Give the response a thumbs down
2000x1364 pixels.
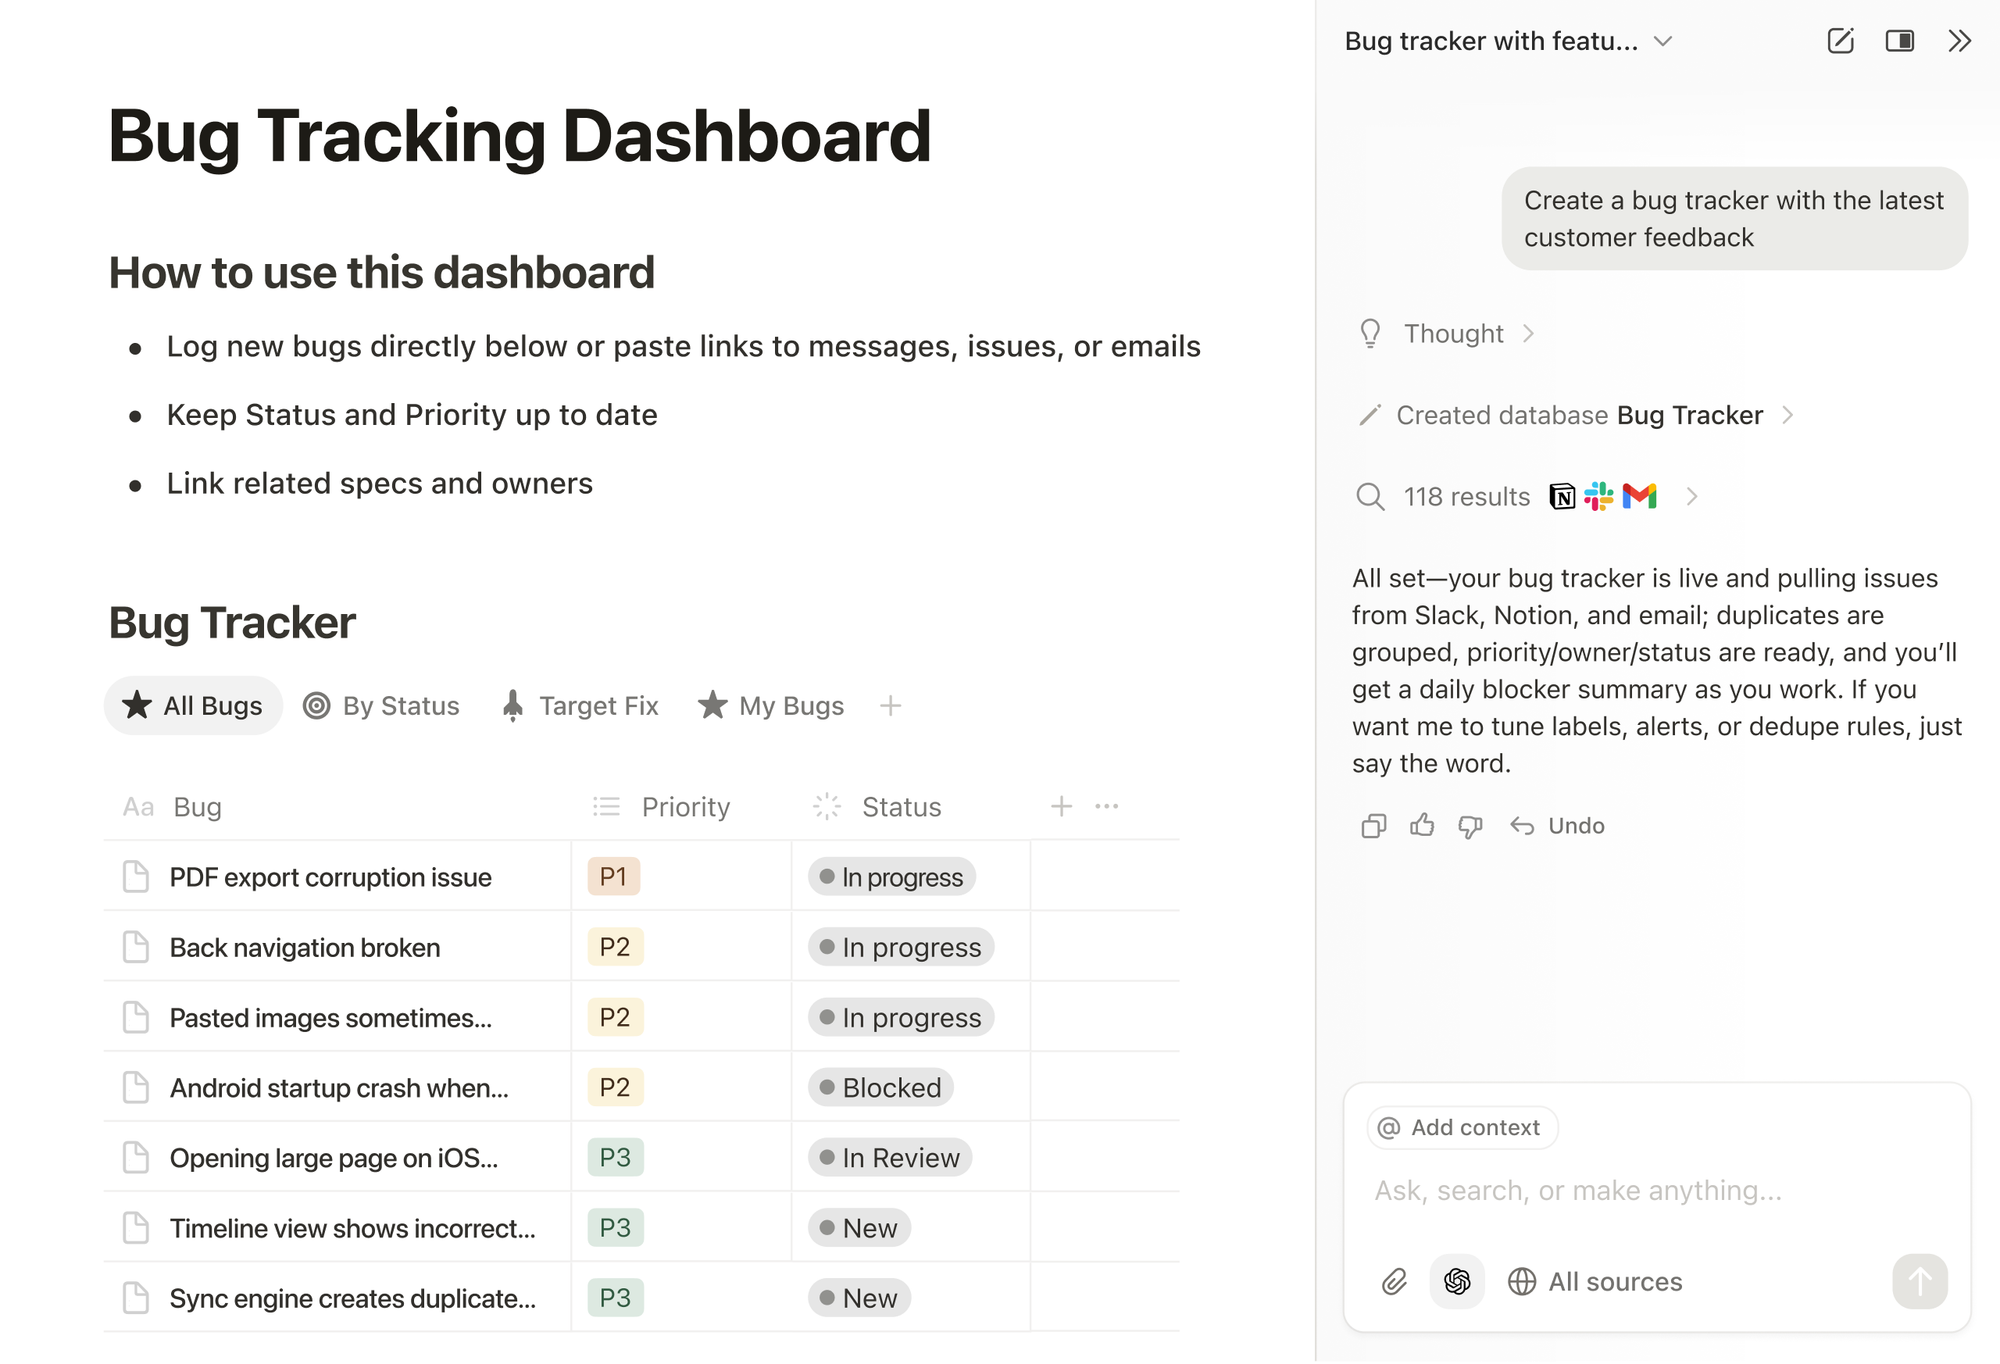pos(1469,825)
